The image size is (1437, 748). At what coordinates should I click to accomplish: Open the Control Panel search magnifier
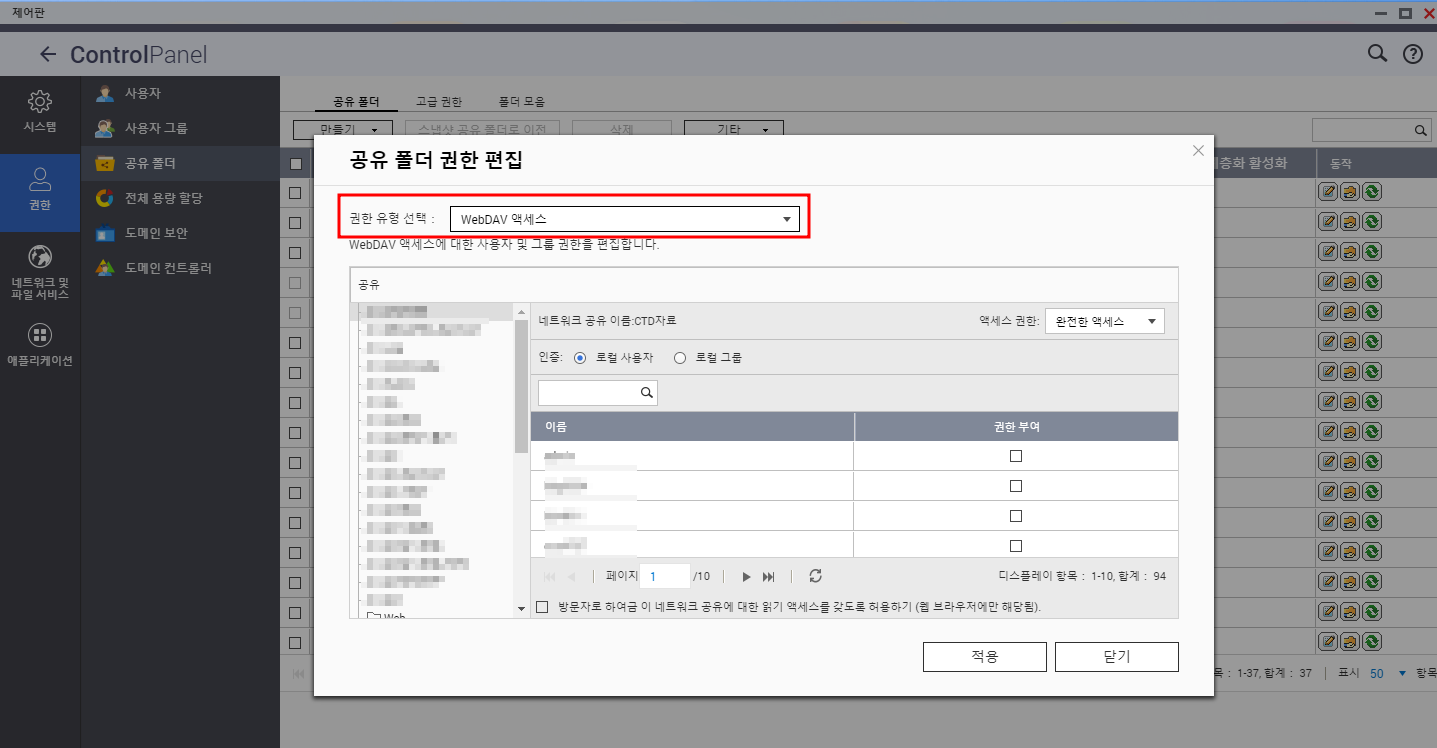(1377, 54)
